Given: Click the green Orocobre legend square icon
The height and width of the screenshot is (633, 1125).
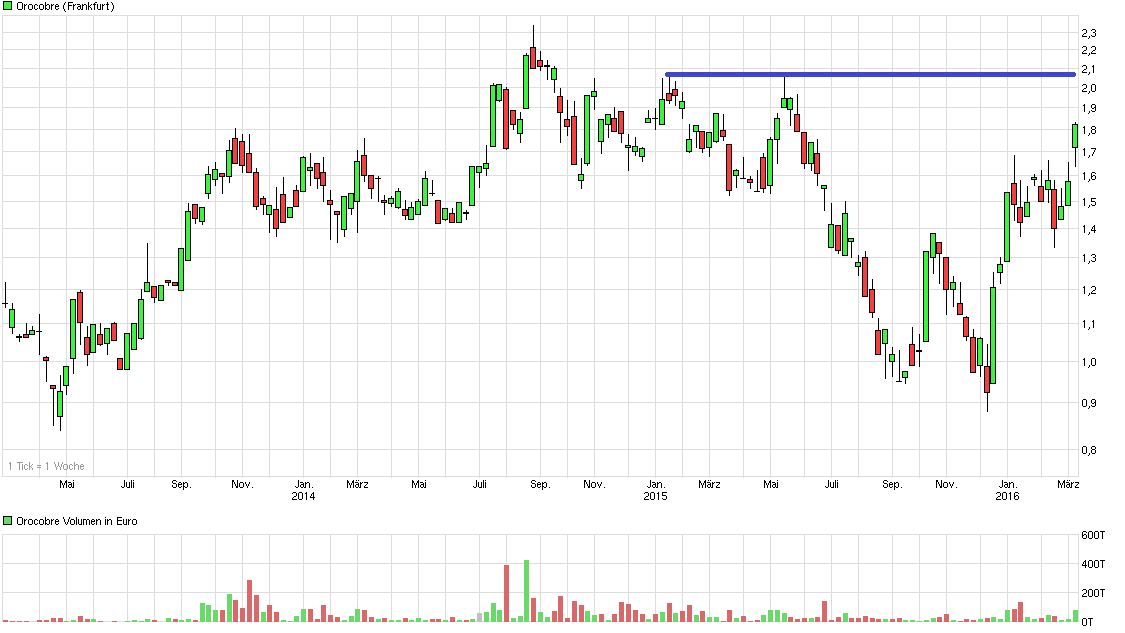Looking at the screenshot, I should (x=7, y=7).
